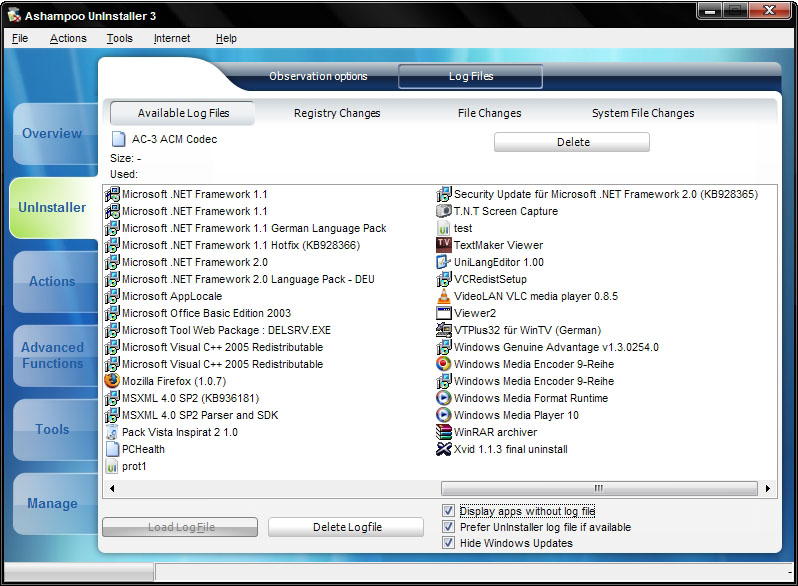Open the Actions menu in menu bar
The height and width of the screenshot is (586, 798).
click(x=68, y=38)
